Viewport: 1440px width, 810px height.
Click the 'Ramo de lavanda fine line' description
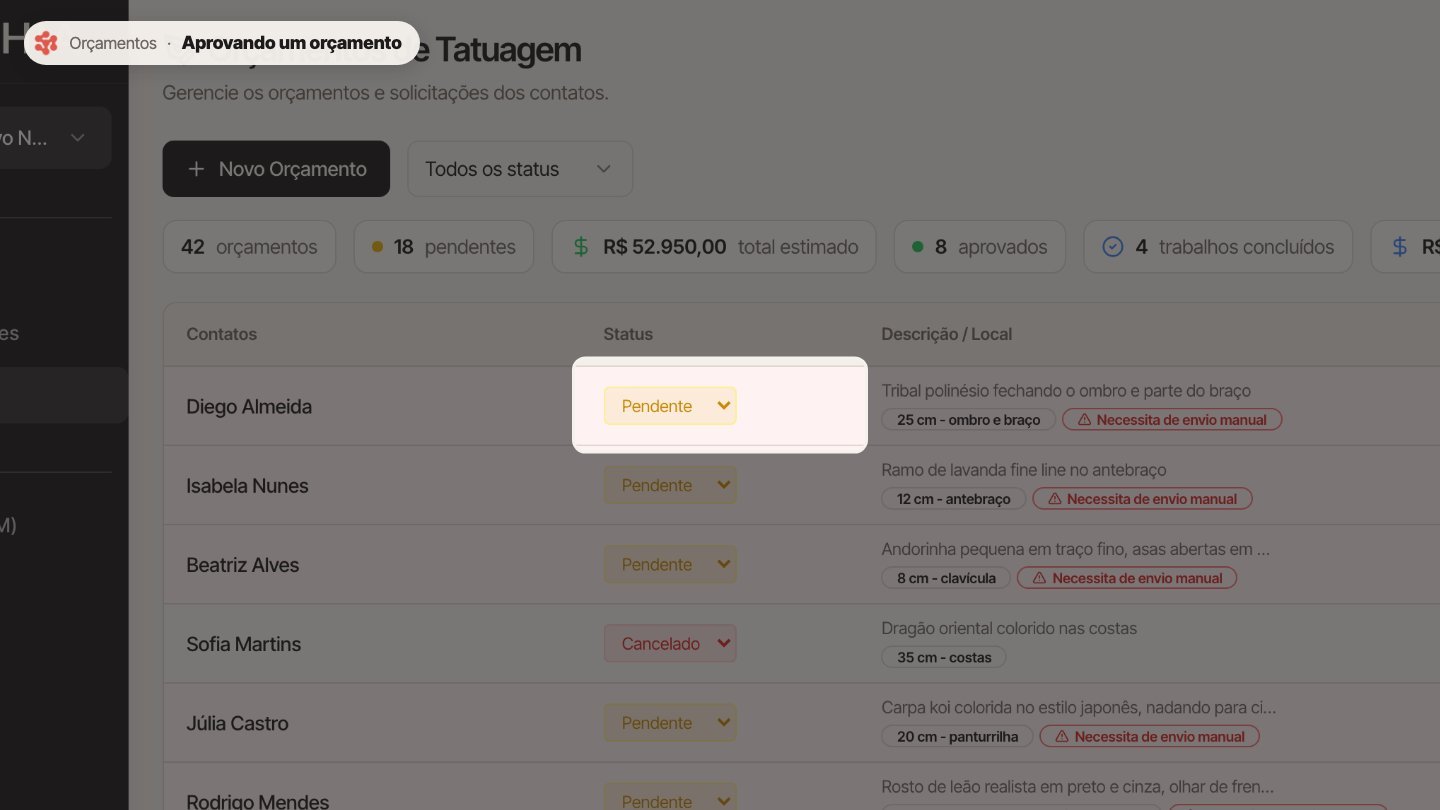click(x=1024, y=470)
